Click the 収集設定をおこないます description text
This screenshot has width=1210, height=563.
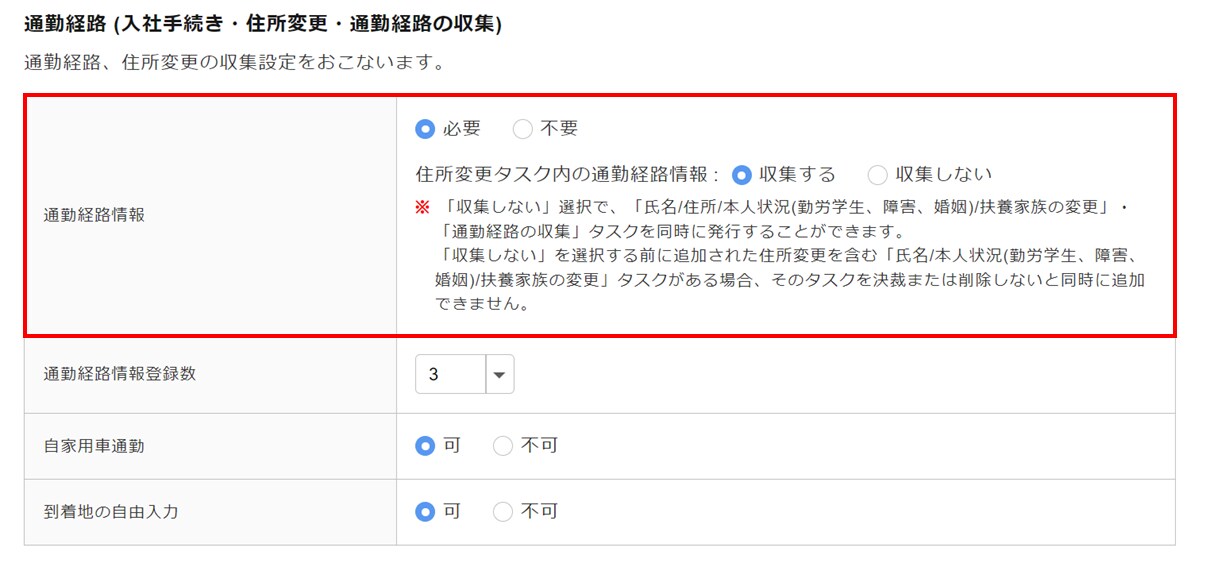[234, 63]
